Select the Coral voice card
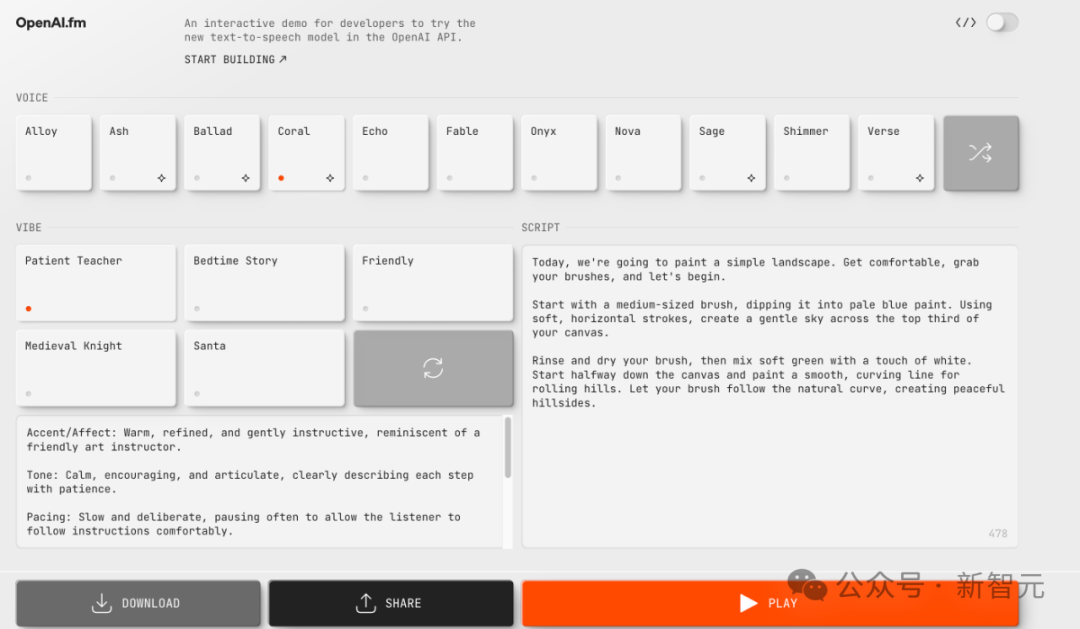The image size is (1080, 629). point(307,153)
